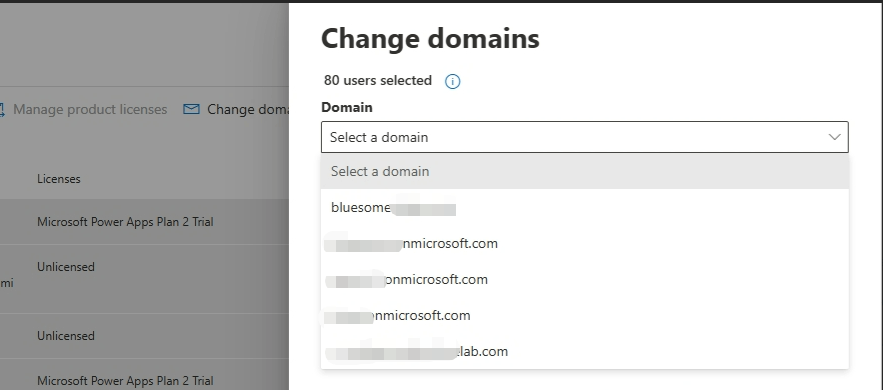Collapse the domain dropdown with the chevron arrow
883x390 pixels.
coord(834,137)
